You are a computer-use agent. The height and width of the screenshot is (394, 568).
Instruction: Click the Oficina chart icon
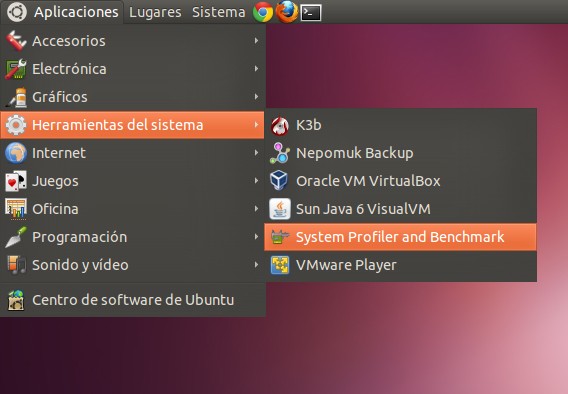16,209
